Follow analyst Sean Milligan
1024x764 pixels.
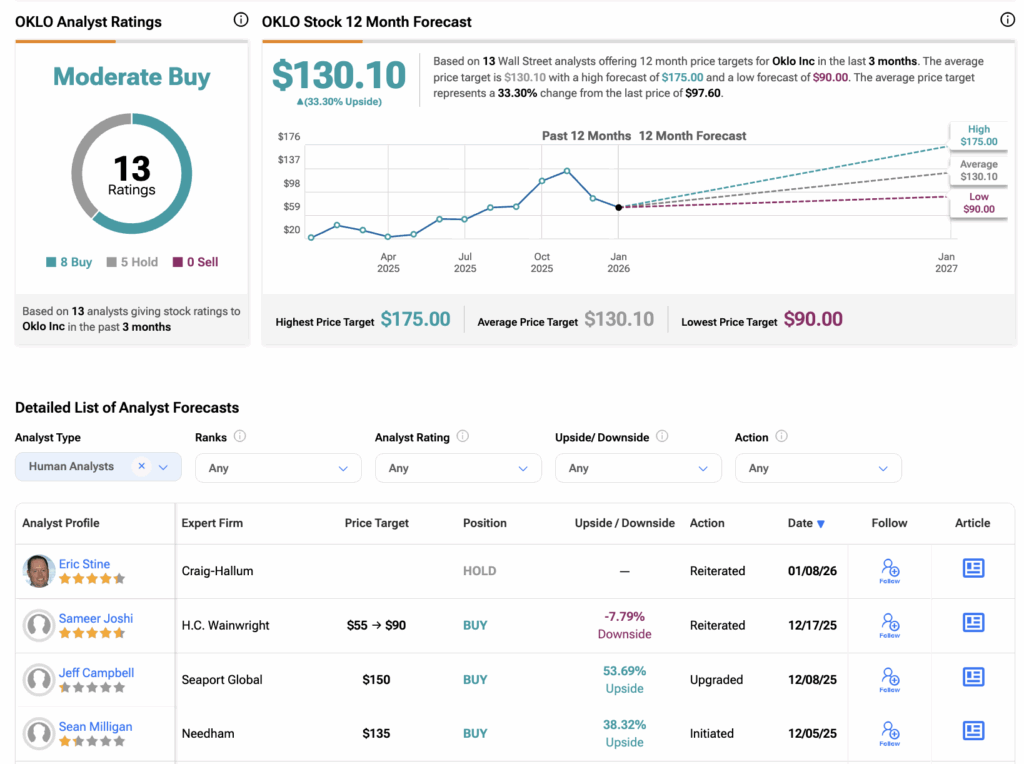tap(889, 732)
